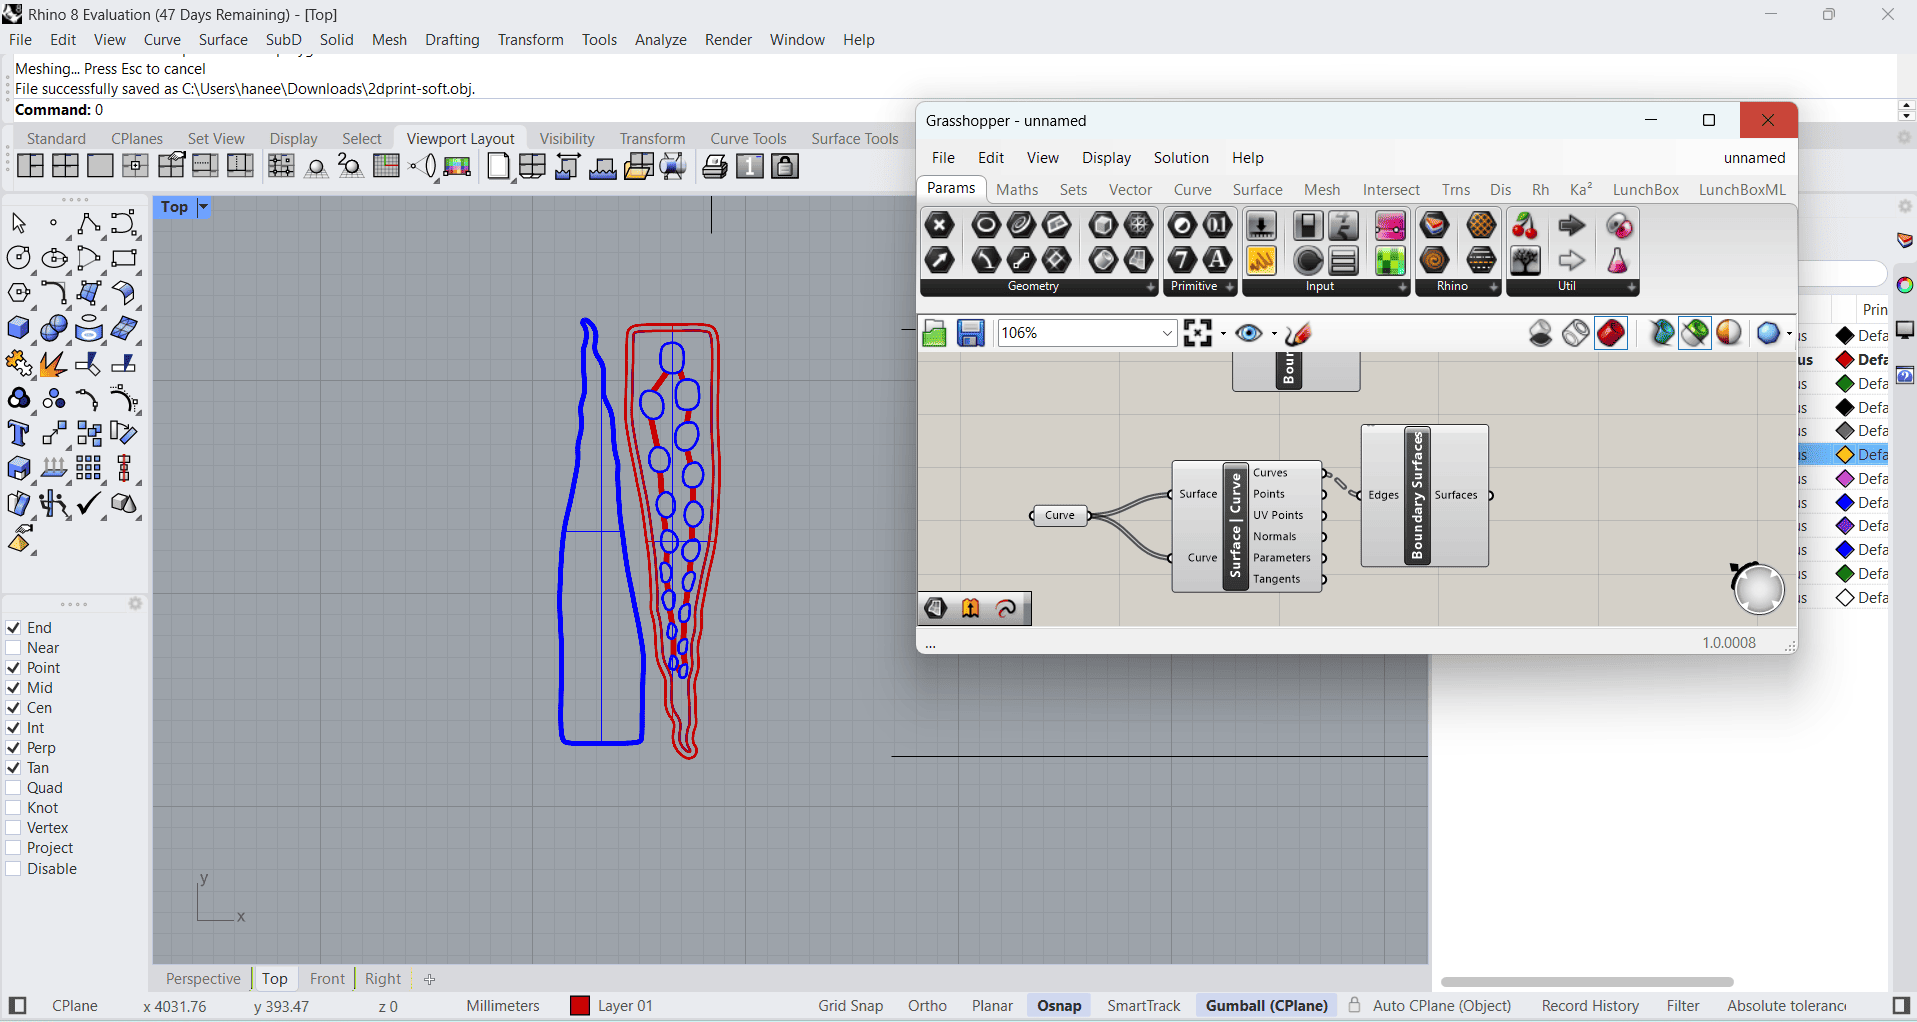Viewport: 1917px width, 1022px height.
Task: Enable the Quad object snap checkbox
Action: 14,788
